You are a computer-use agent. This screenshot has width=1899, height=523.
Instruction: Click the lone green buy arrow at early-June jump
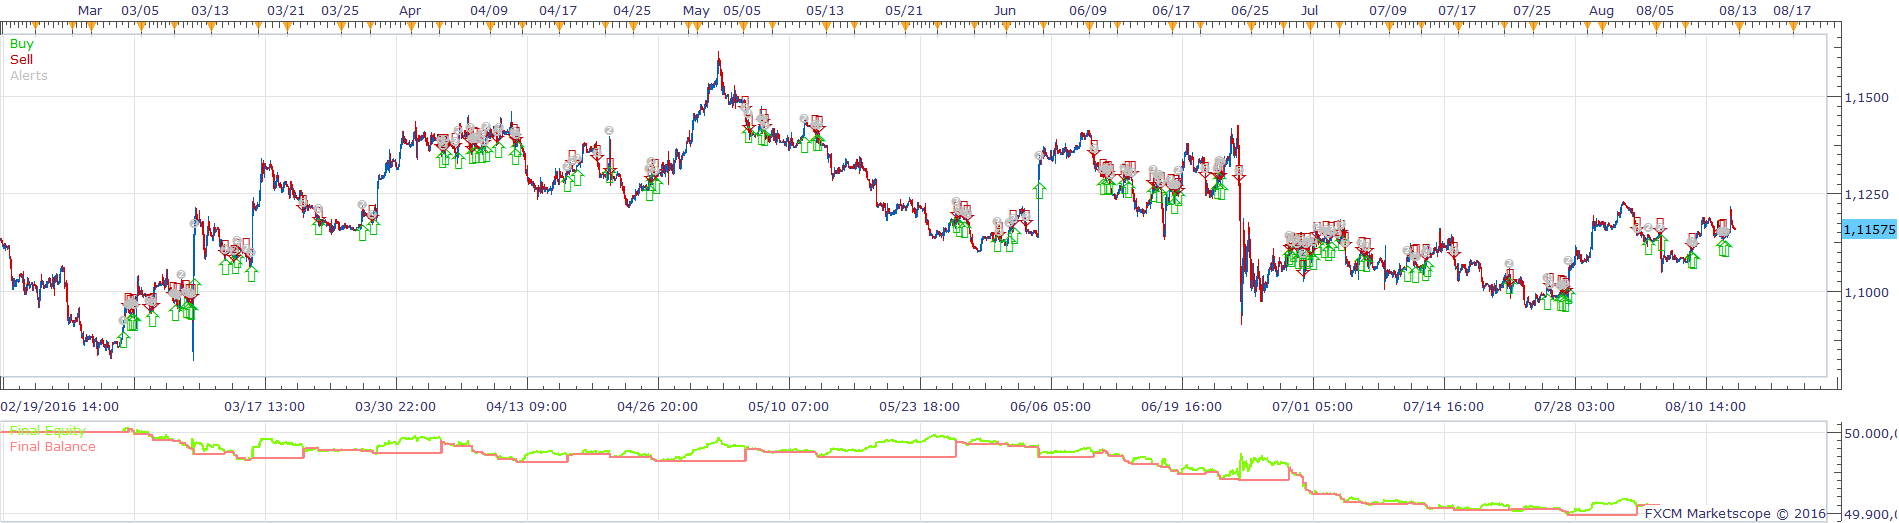[1040, 190]
